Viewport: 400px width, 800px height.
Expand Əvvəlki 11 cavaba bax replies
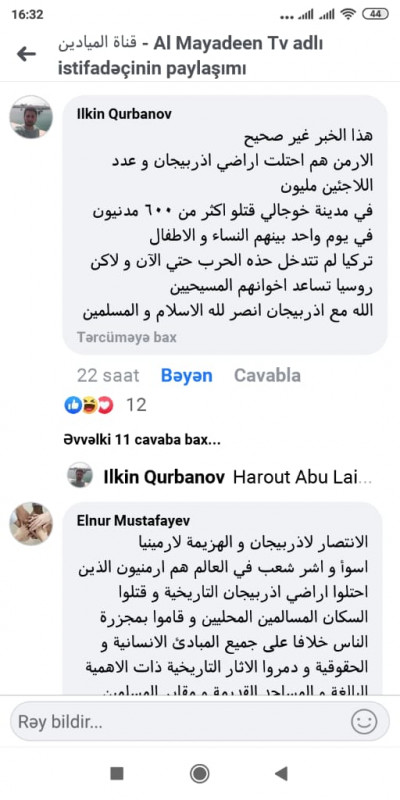[142, 440]
